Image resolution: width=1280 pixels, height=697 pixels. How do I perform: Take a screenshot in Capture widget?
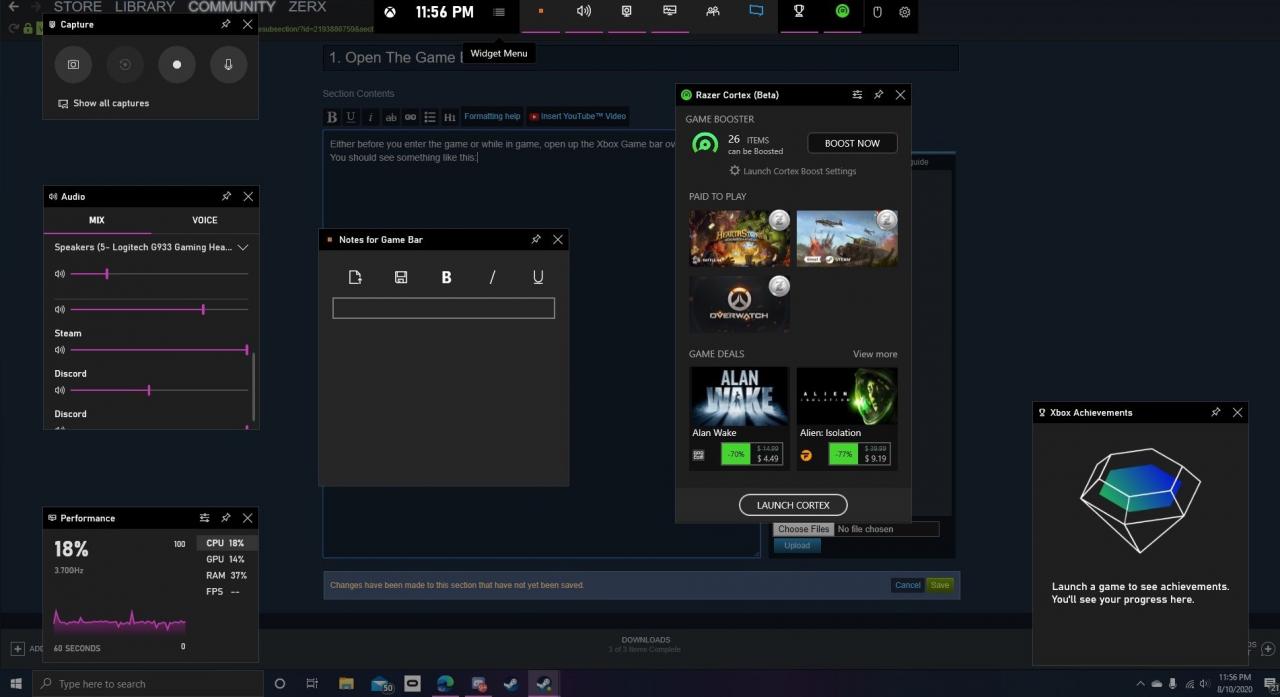[73, 64]
